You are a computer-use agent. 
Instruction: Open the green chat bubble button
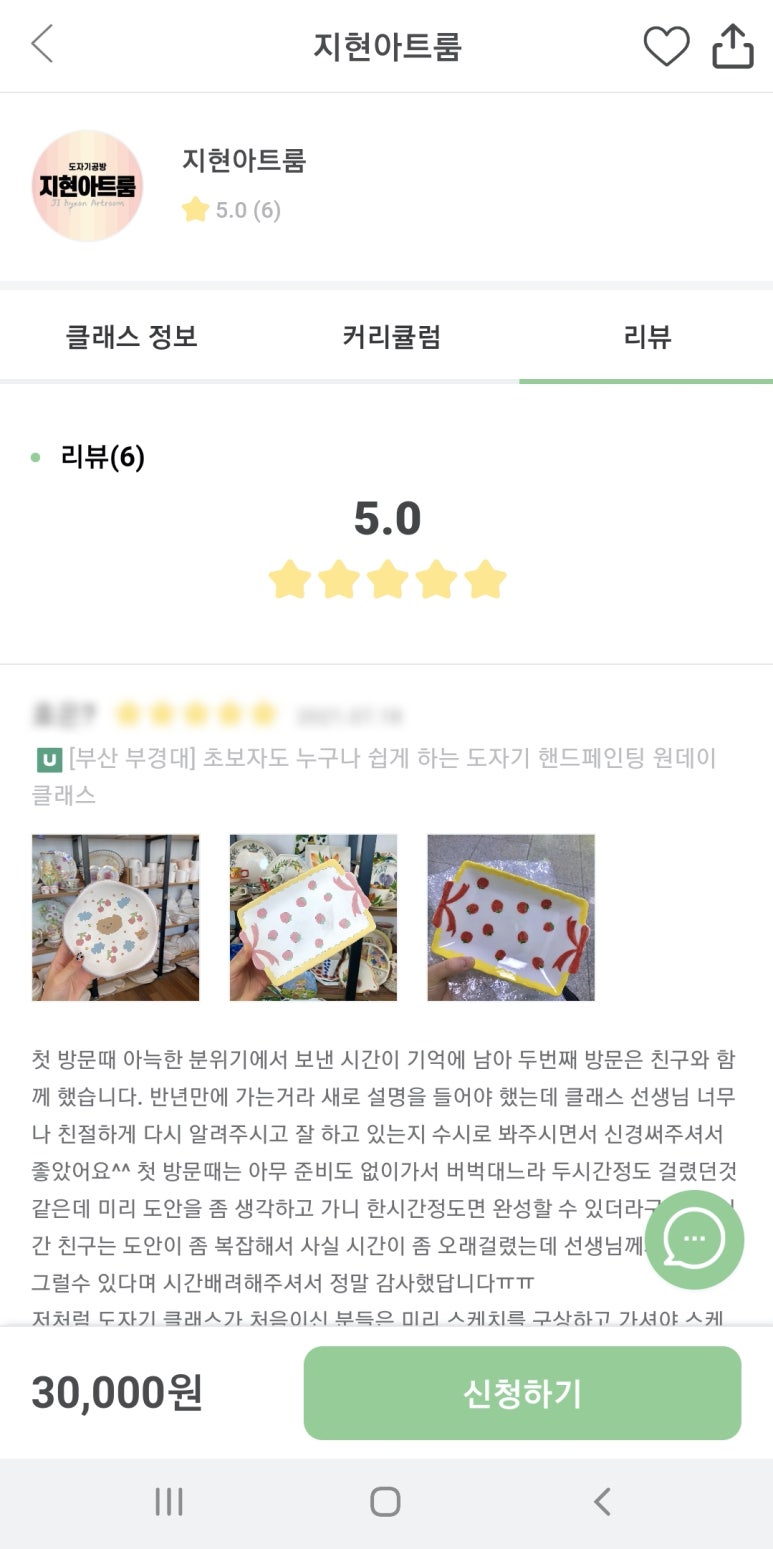tap(694, 1239)
